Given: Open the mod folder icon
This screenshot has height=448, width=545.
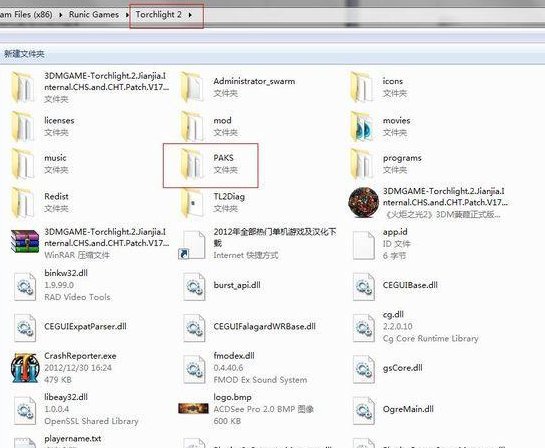Looking at the screenshot, I should click(192, 126).
